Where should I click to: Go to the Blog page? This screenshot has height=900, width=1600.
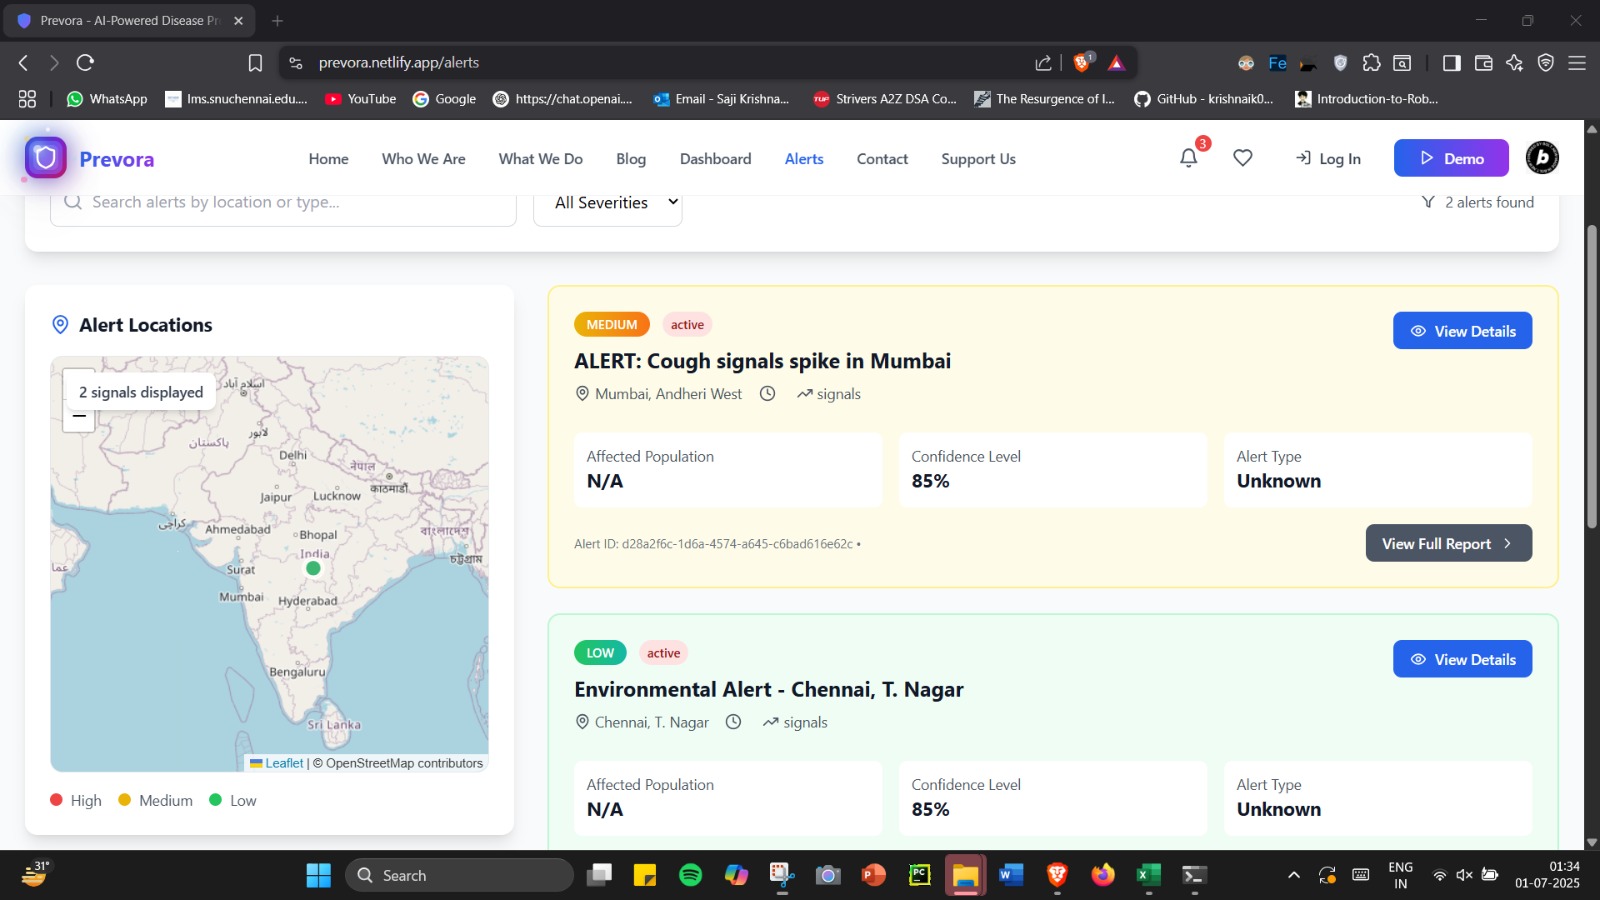pos(631,159)
